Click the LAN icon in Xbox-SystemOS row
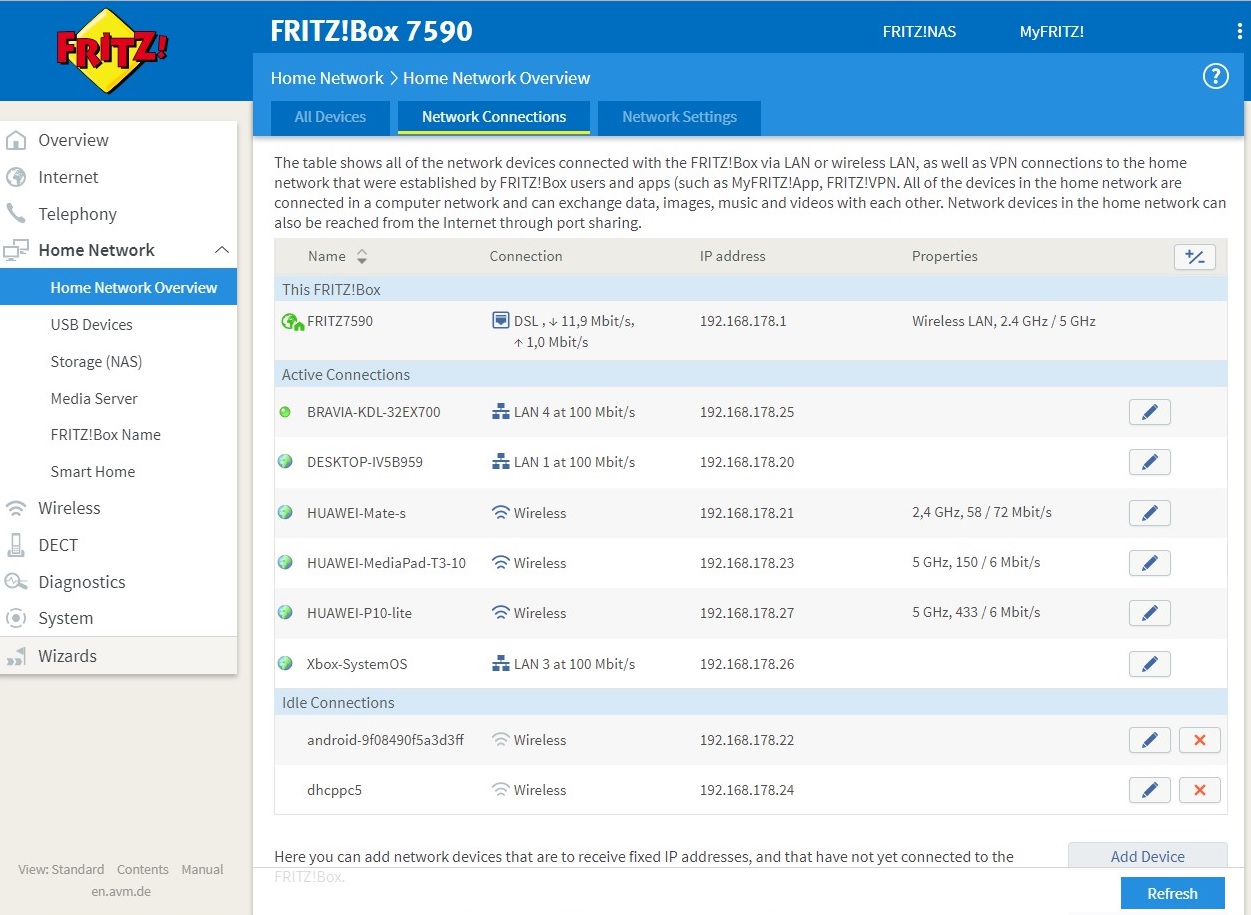Screen dimensions: 1251x915 click(x=501, y=664)
